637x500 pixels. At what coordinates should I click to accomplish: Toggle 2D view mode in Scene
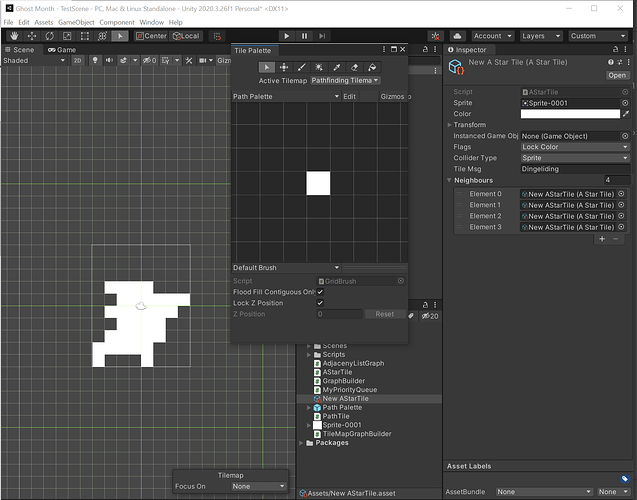77,60
